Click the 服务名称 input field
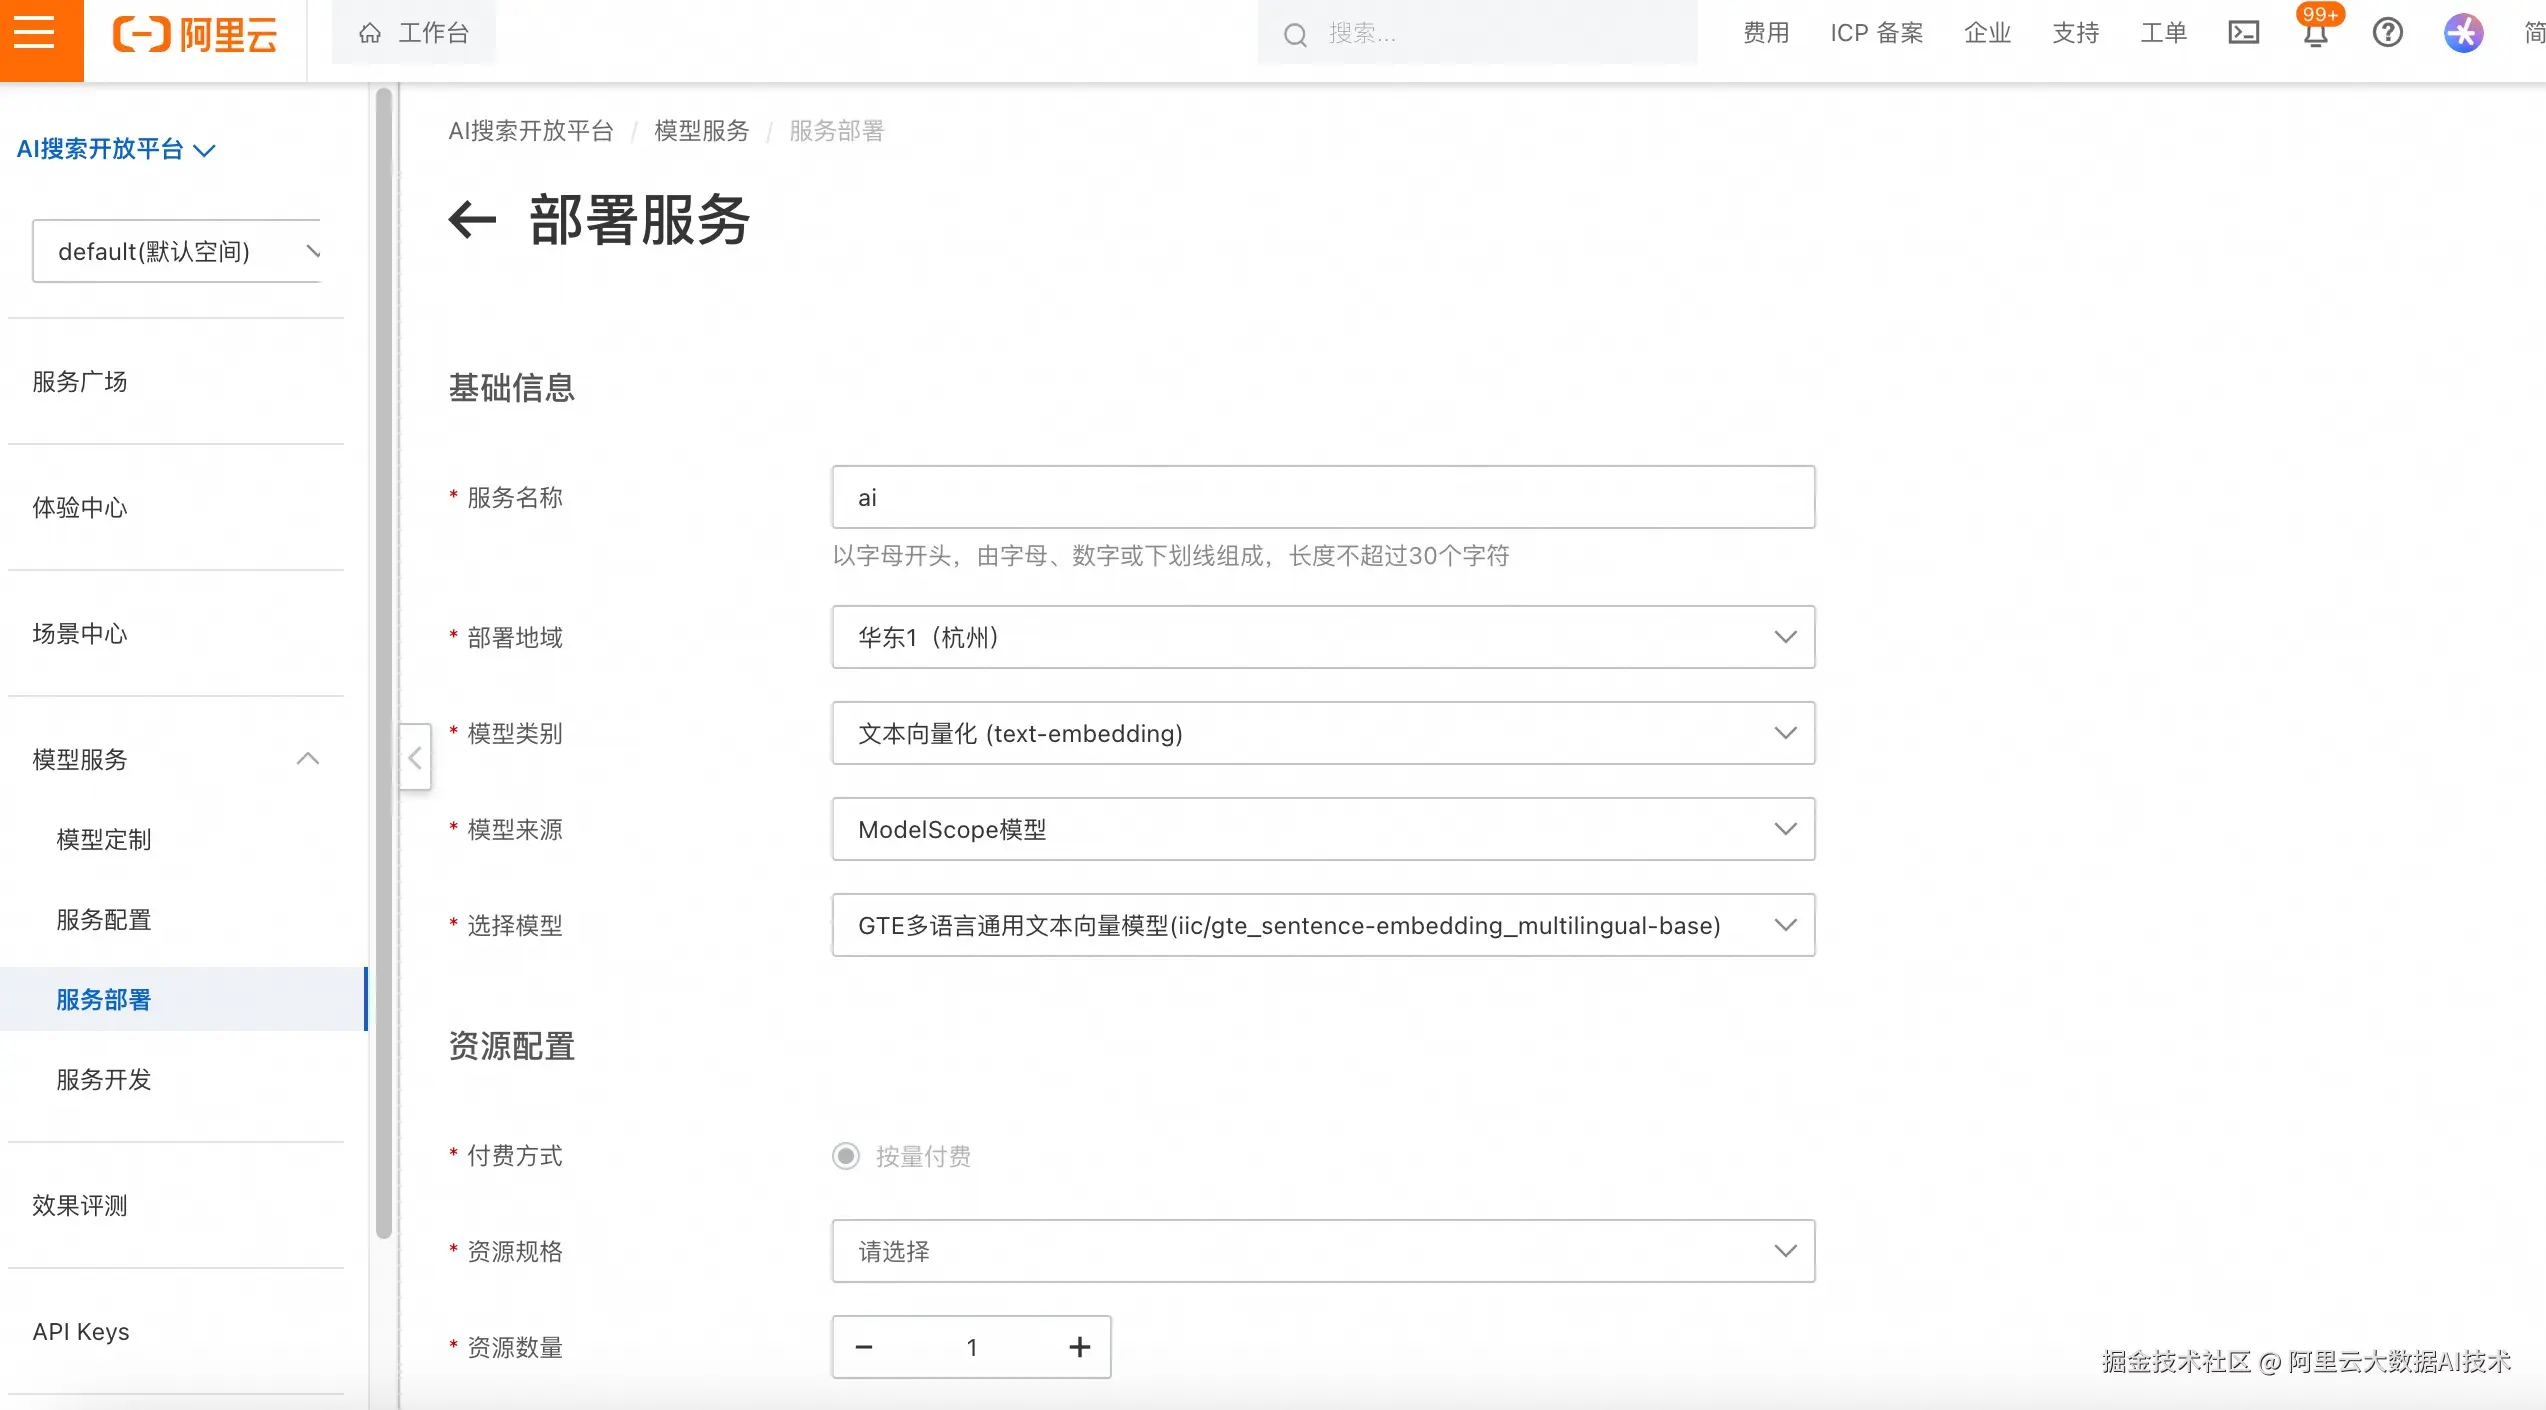This screenshot has width=2546, height=1410. click(1322, 497)
